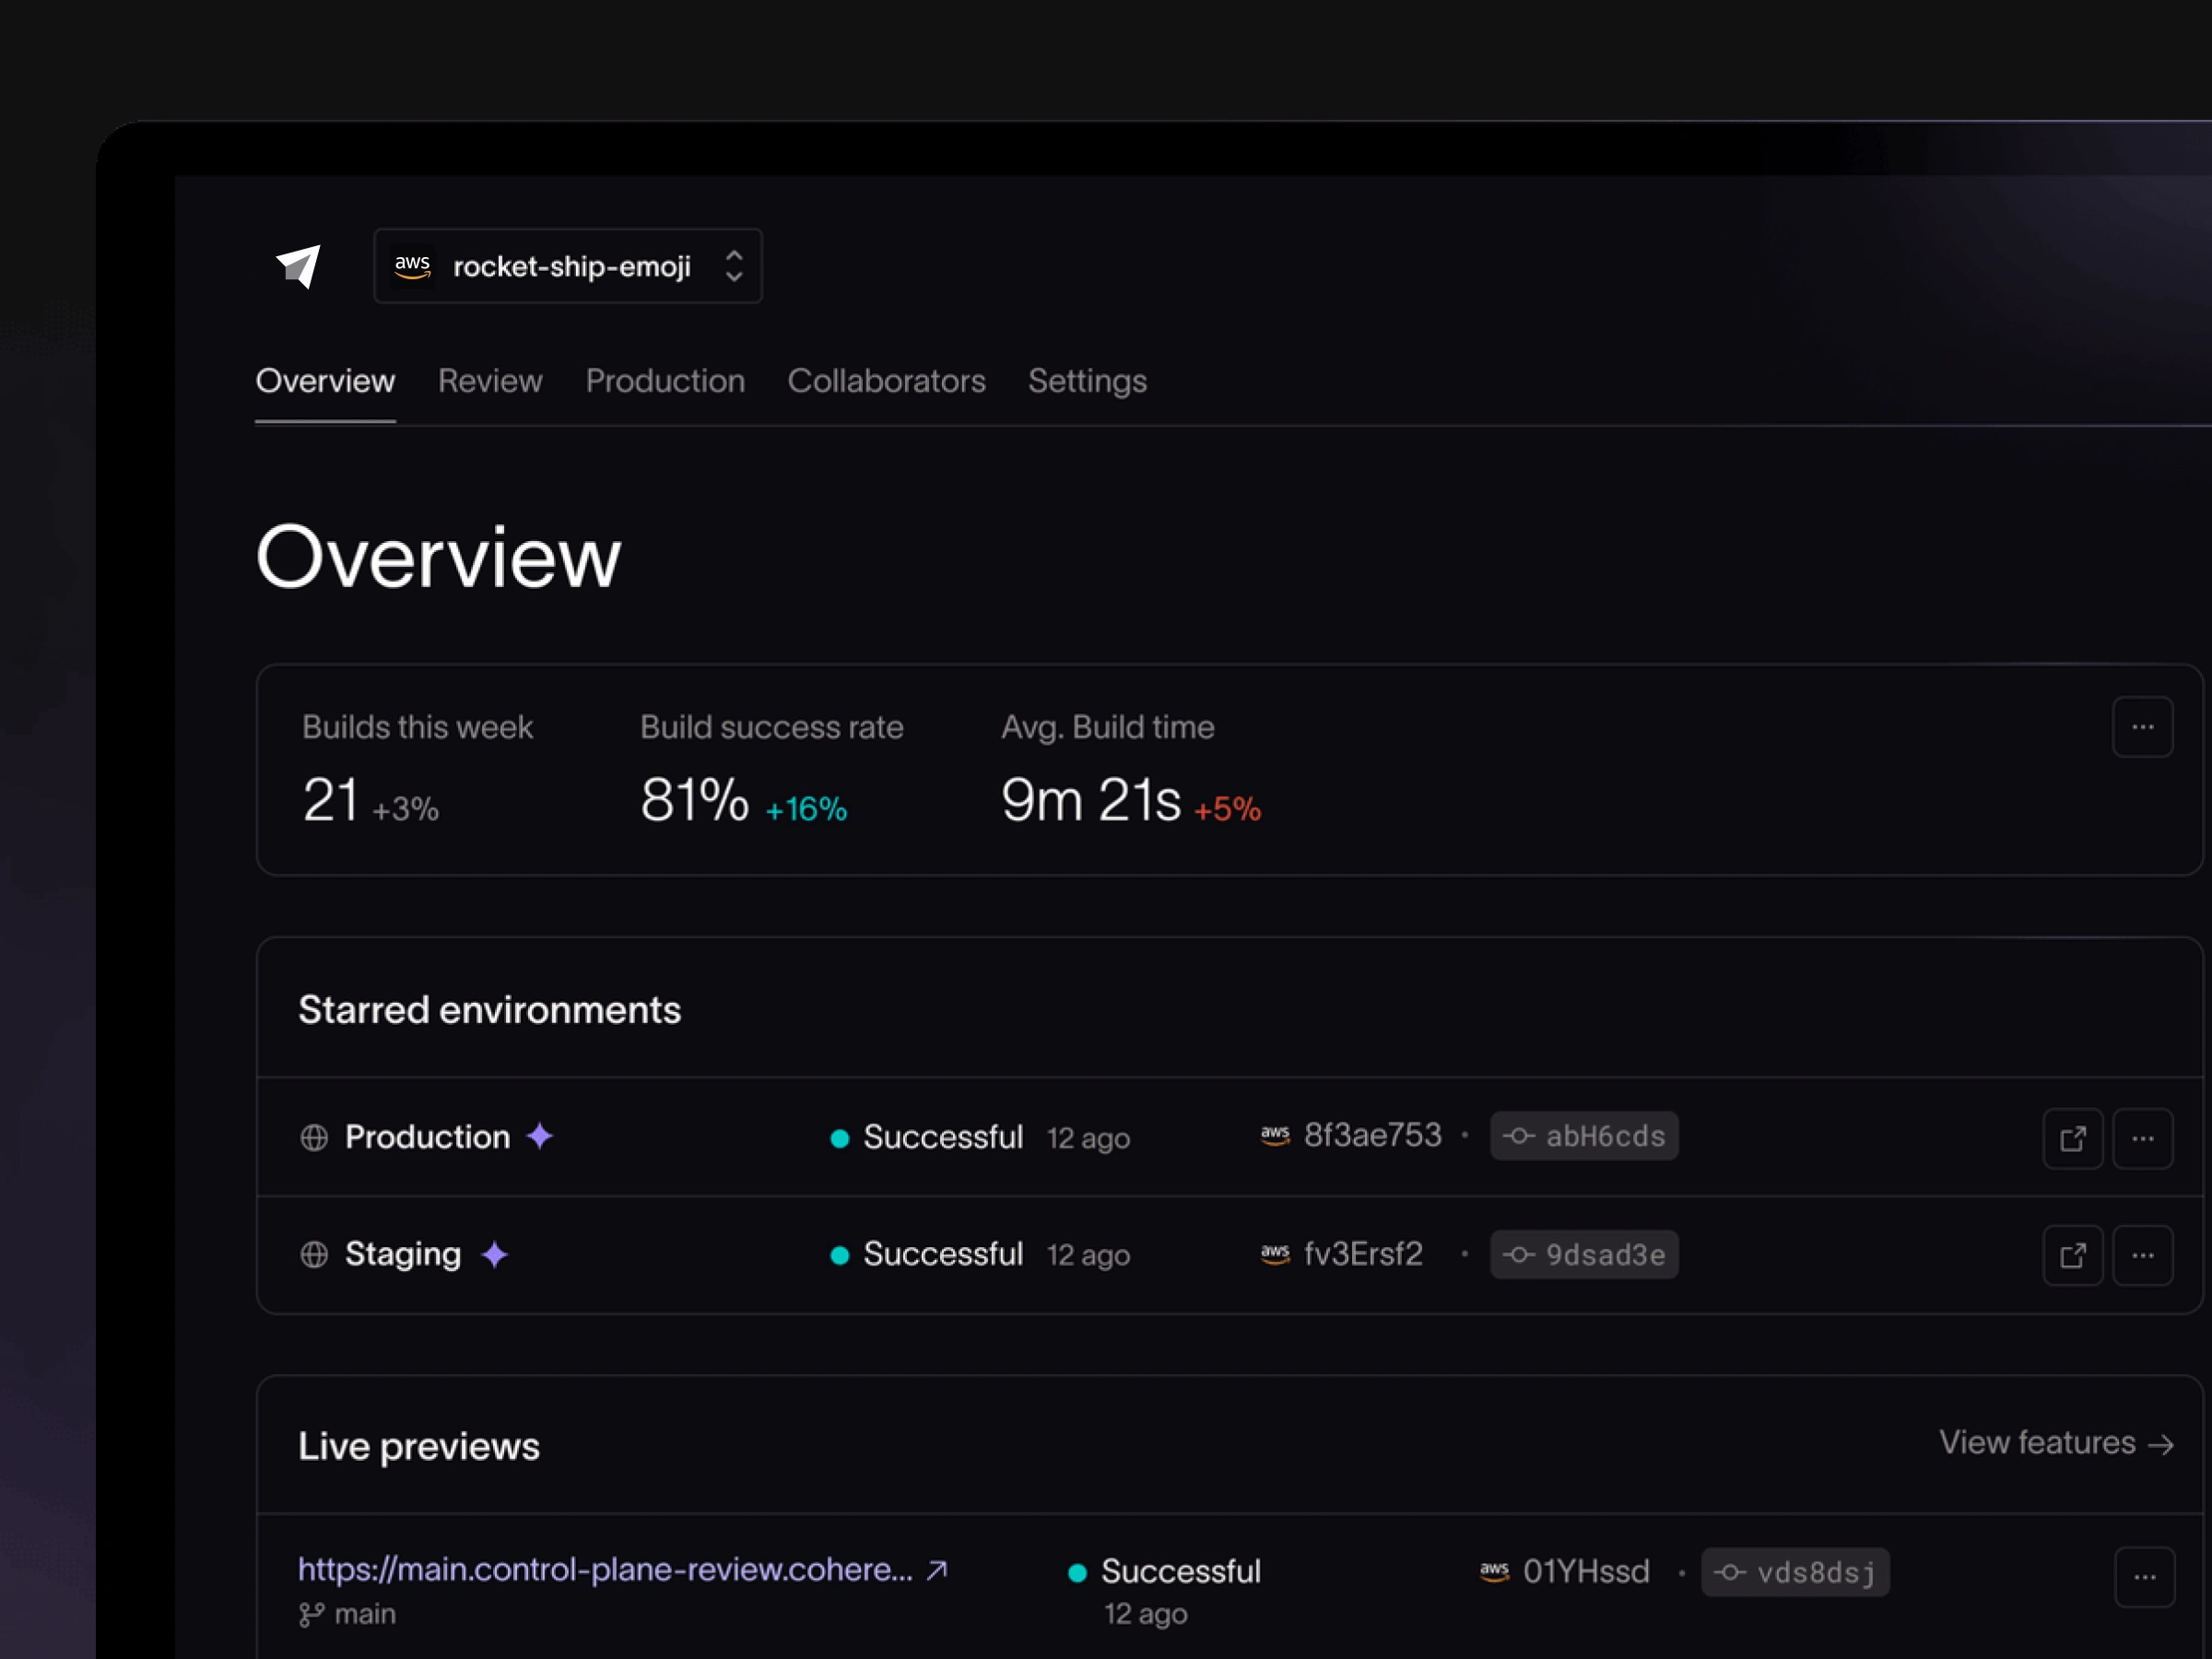Click the external arrow after preview URL
This screenshot has width=2212, height=1659.
(937, 1570)
